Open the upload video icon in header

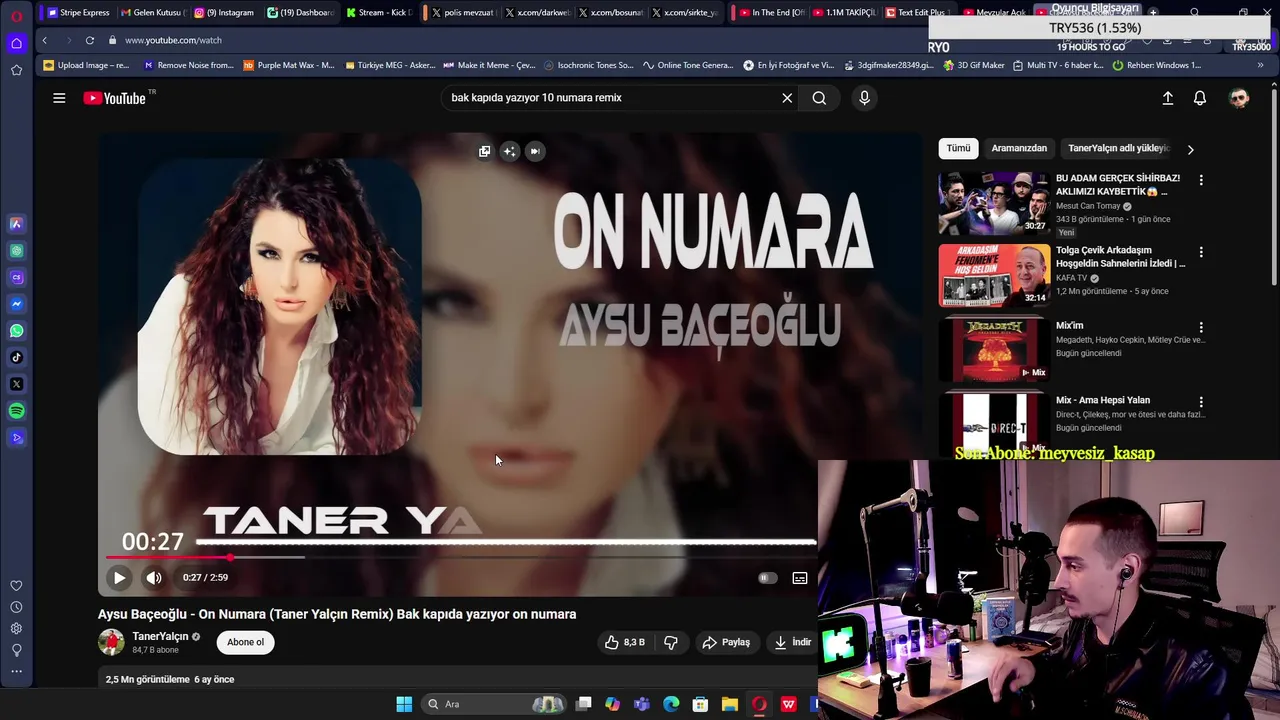point(1167,98)
